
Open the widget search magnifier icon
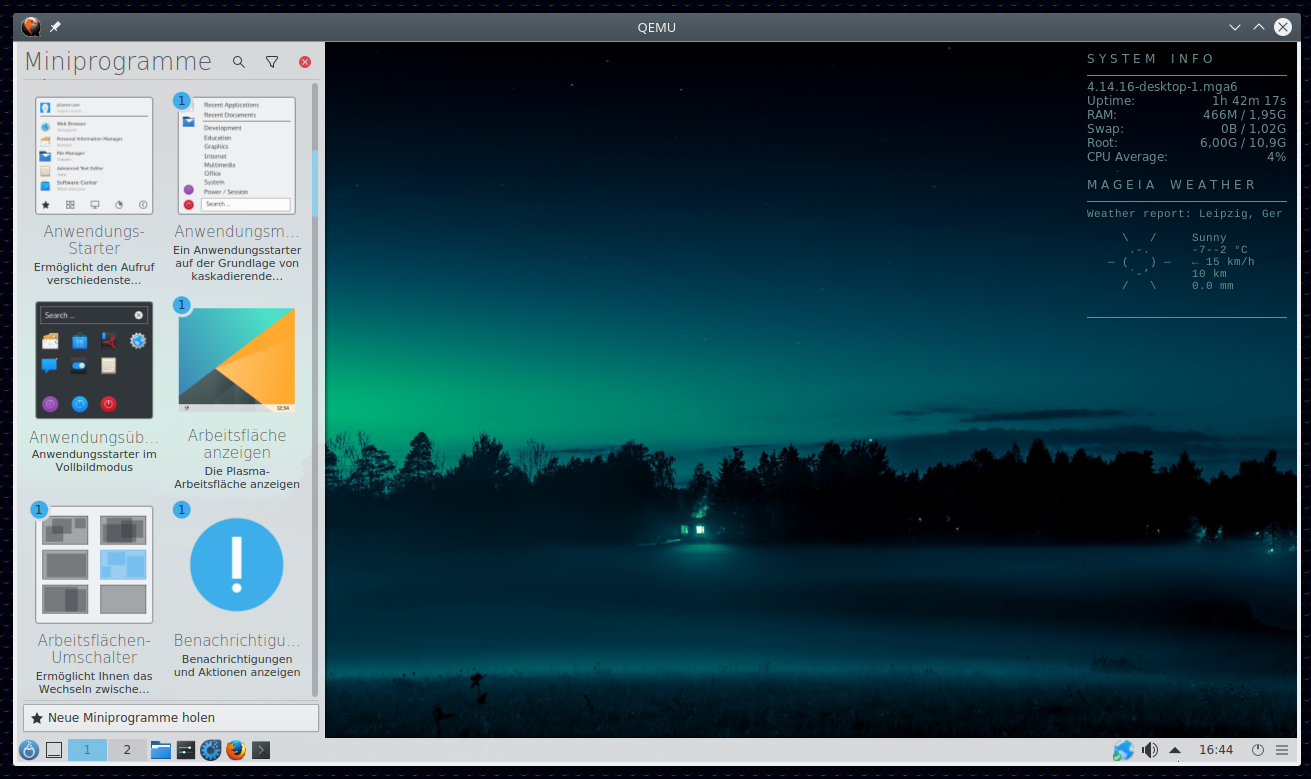coord(238,62)
